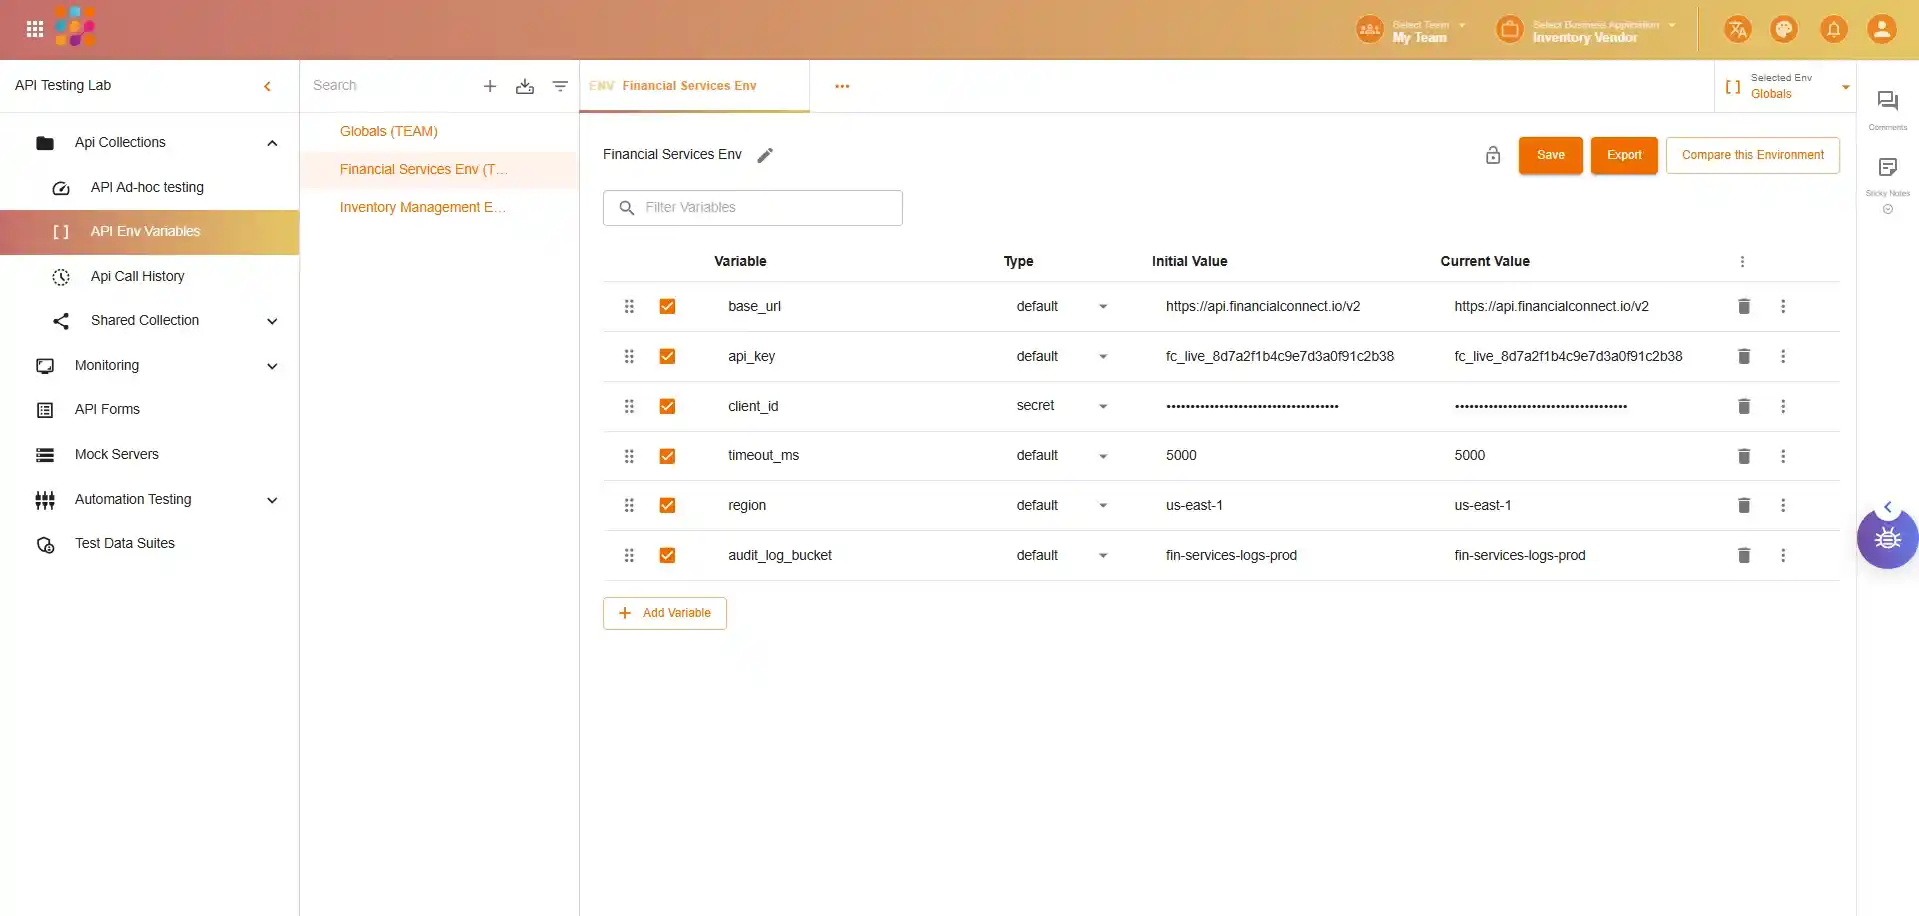The width and height of the screenshot is (1919, 916).
Task: Add new environment with plus icon
Action: click(x=490, y=86)
